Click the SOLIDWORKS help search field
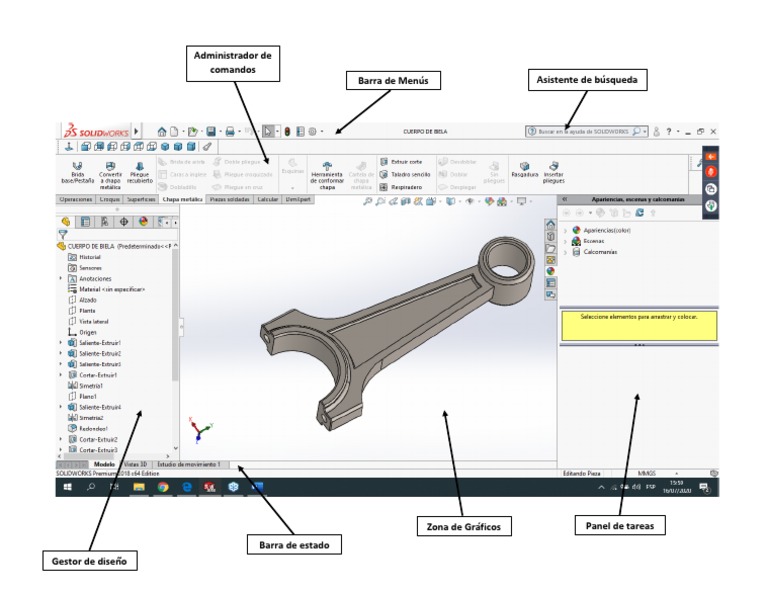This screenshot has height=594, width=768. coord(584,132)
